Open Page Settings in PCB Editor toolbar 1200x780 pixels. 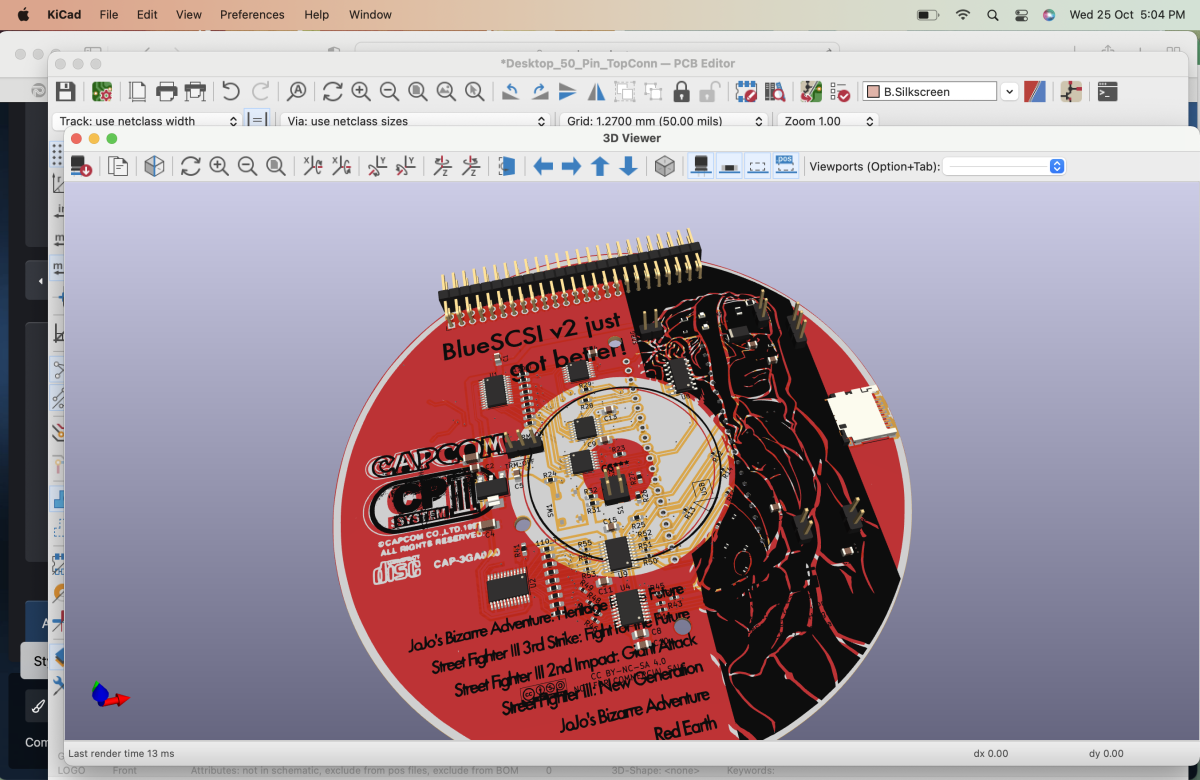coord(138,92)
